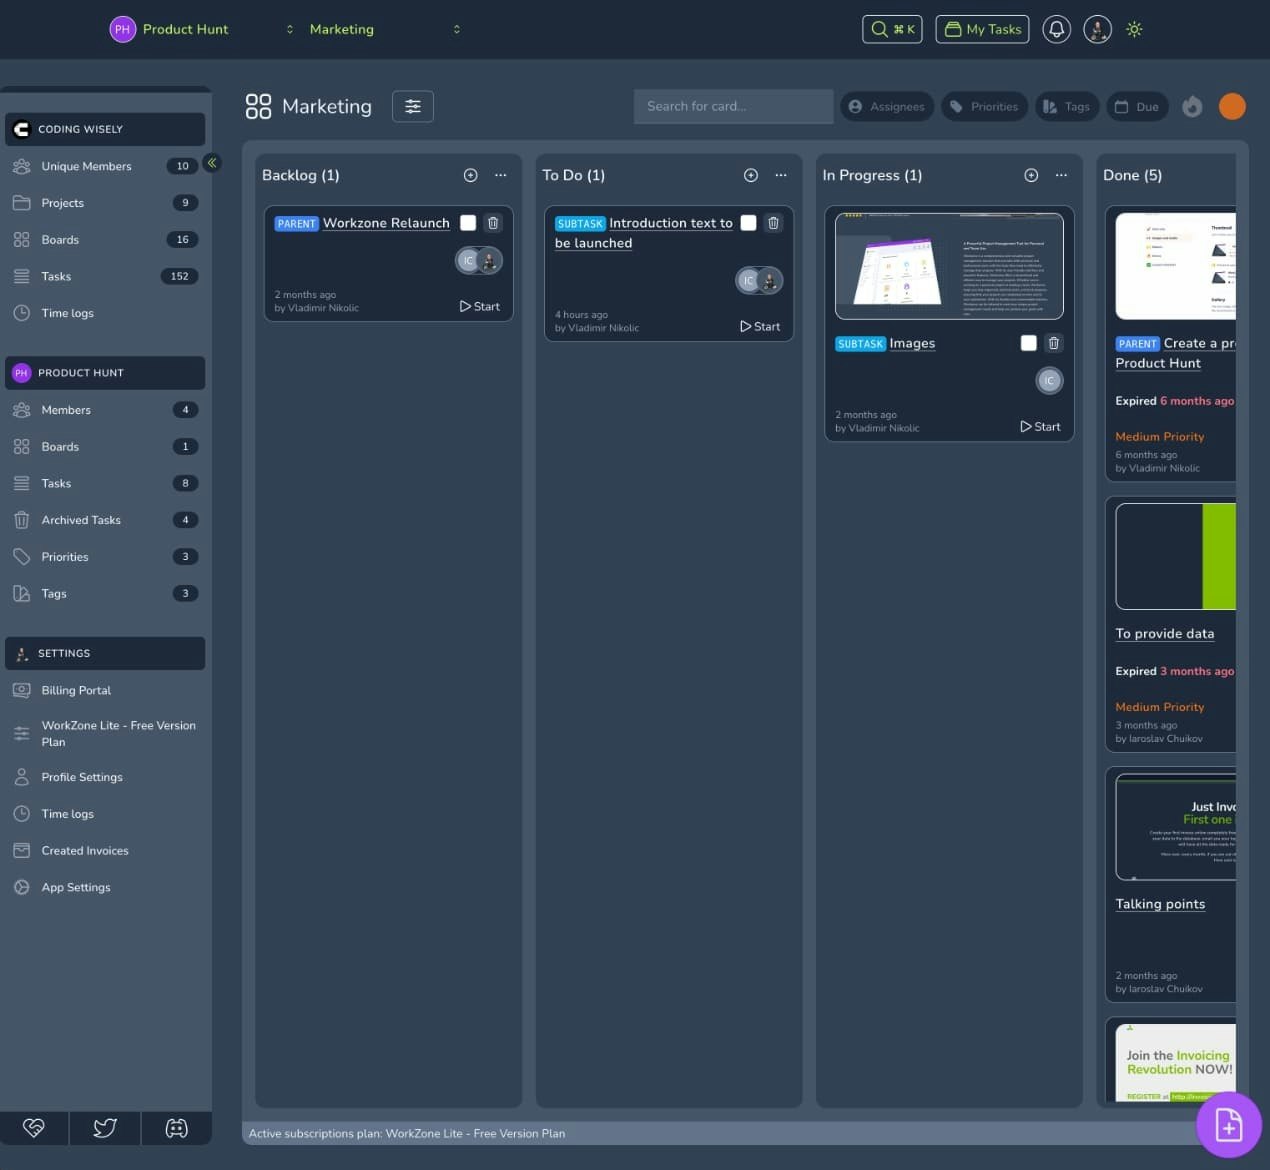Viewport: 1270px width, 1170px height.
Task: Check the Workzone Relaunch card checkbox
Action: point(468,223)
